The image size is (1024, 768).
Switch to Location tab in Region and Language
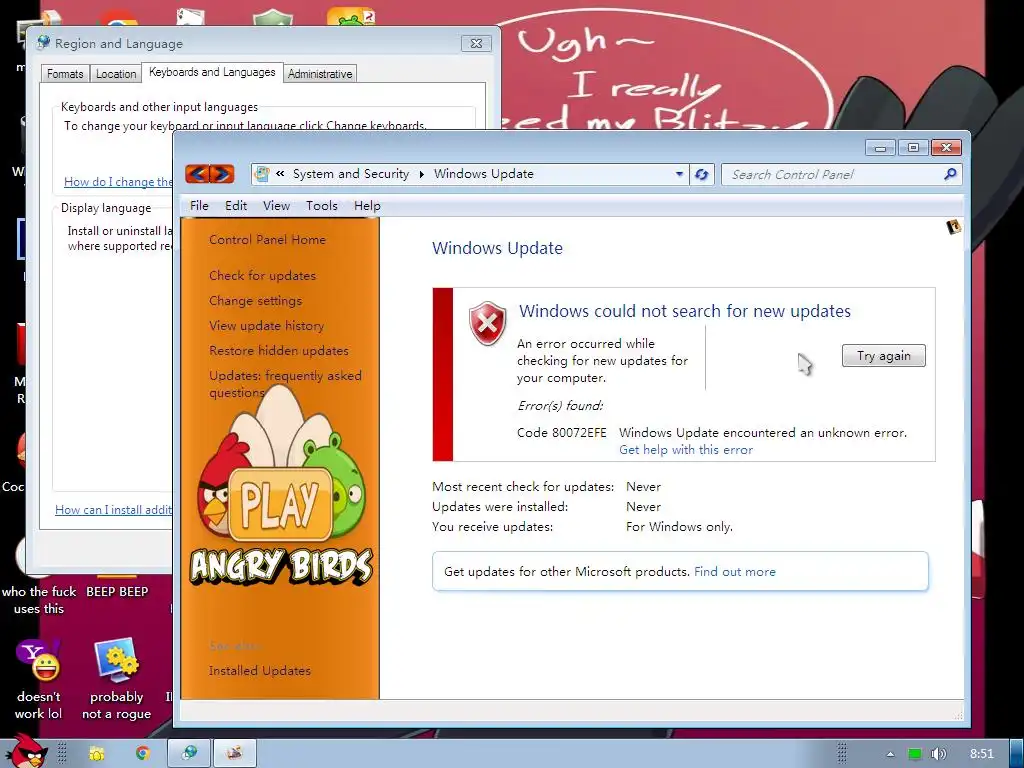[116, 74]
